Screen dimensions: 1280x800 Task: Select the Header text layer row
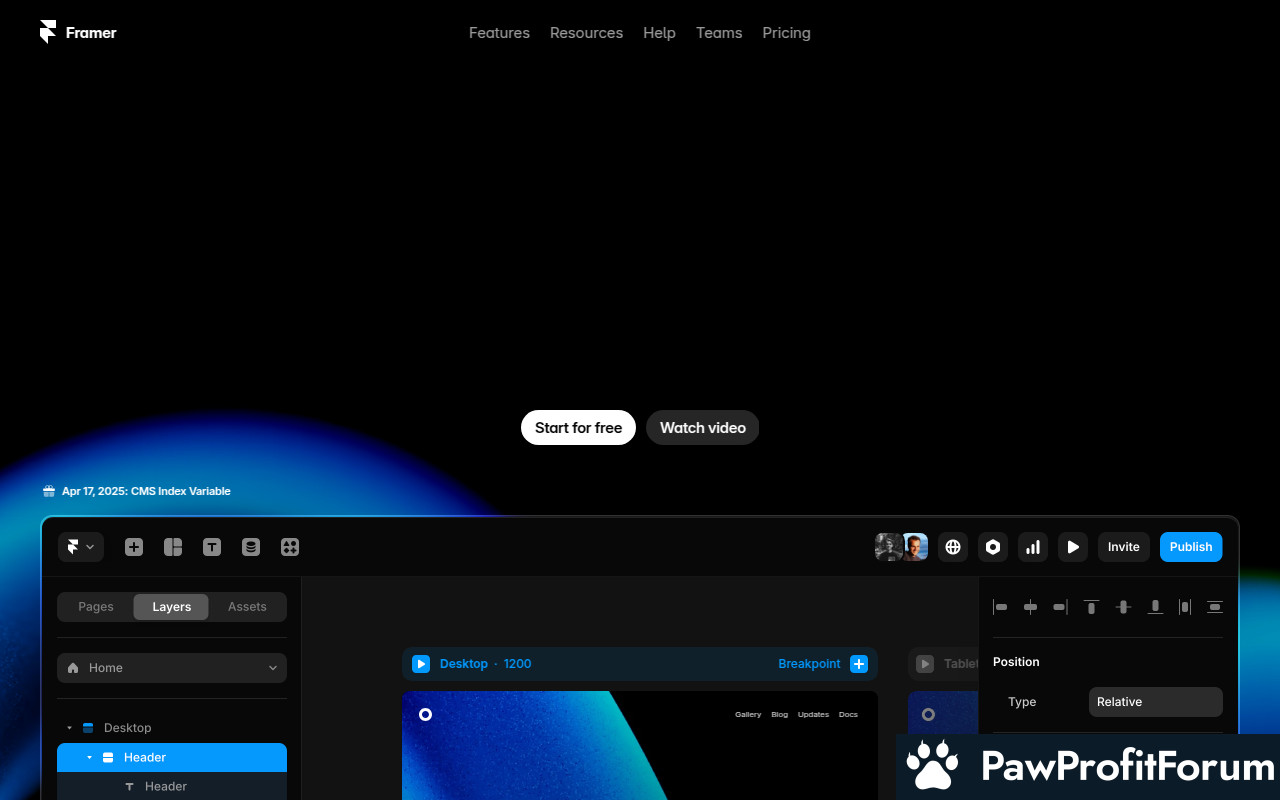tap(172, 787)
